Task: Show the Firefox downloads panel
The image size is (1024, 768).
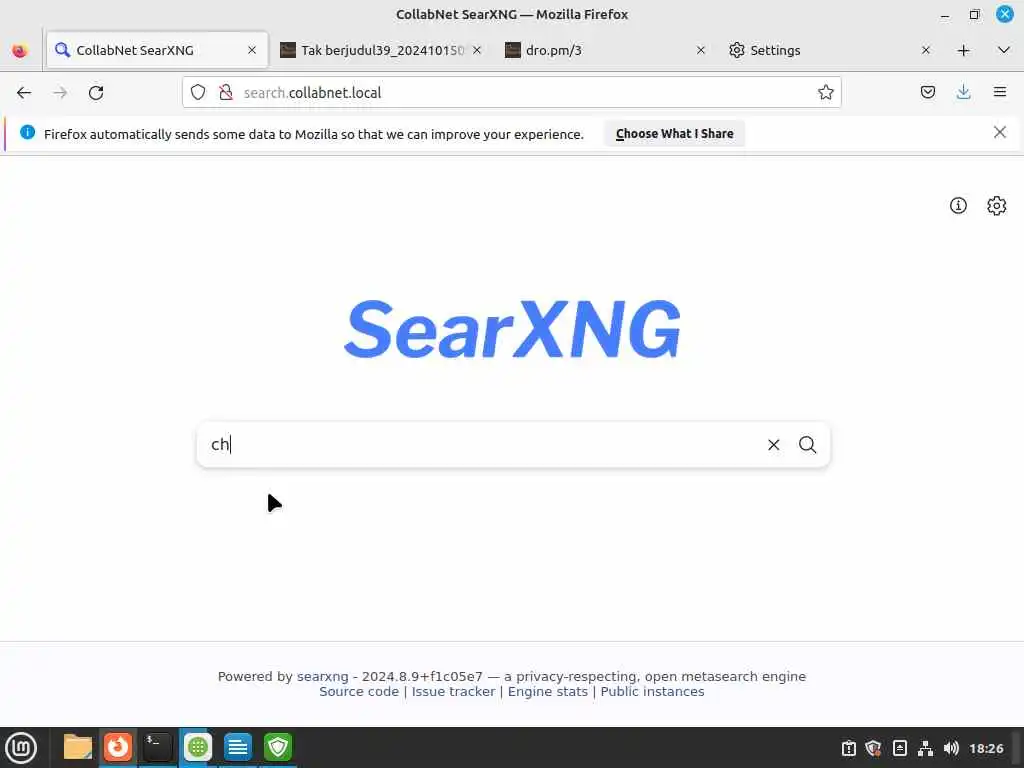Action: (963, 92)
